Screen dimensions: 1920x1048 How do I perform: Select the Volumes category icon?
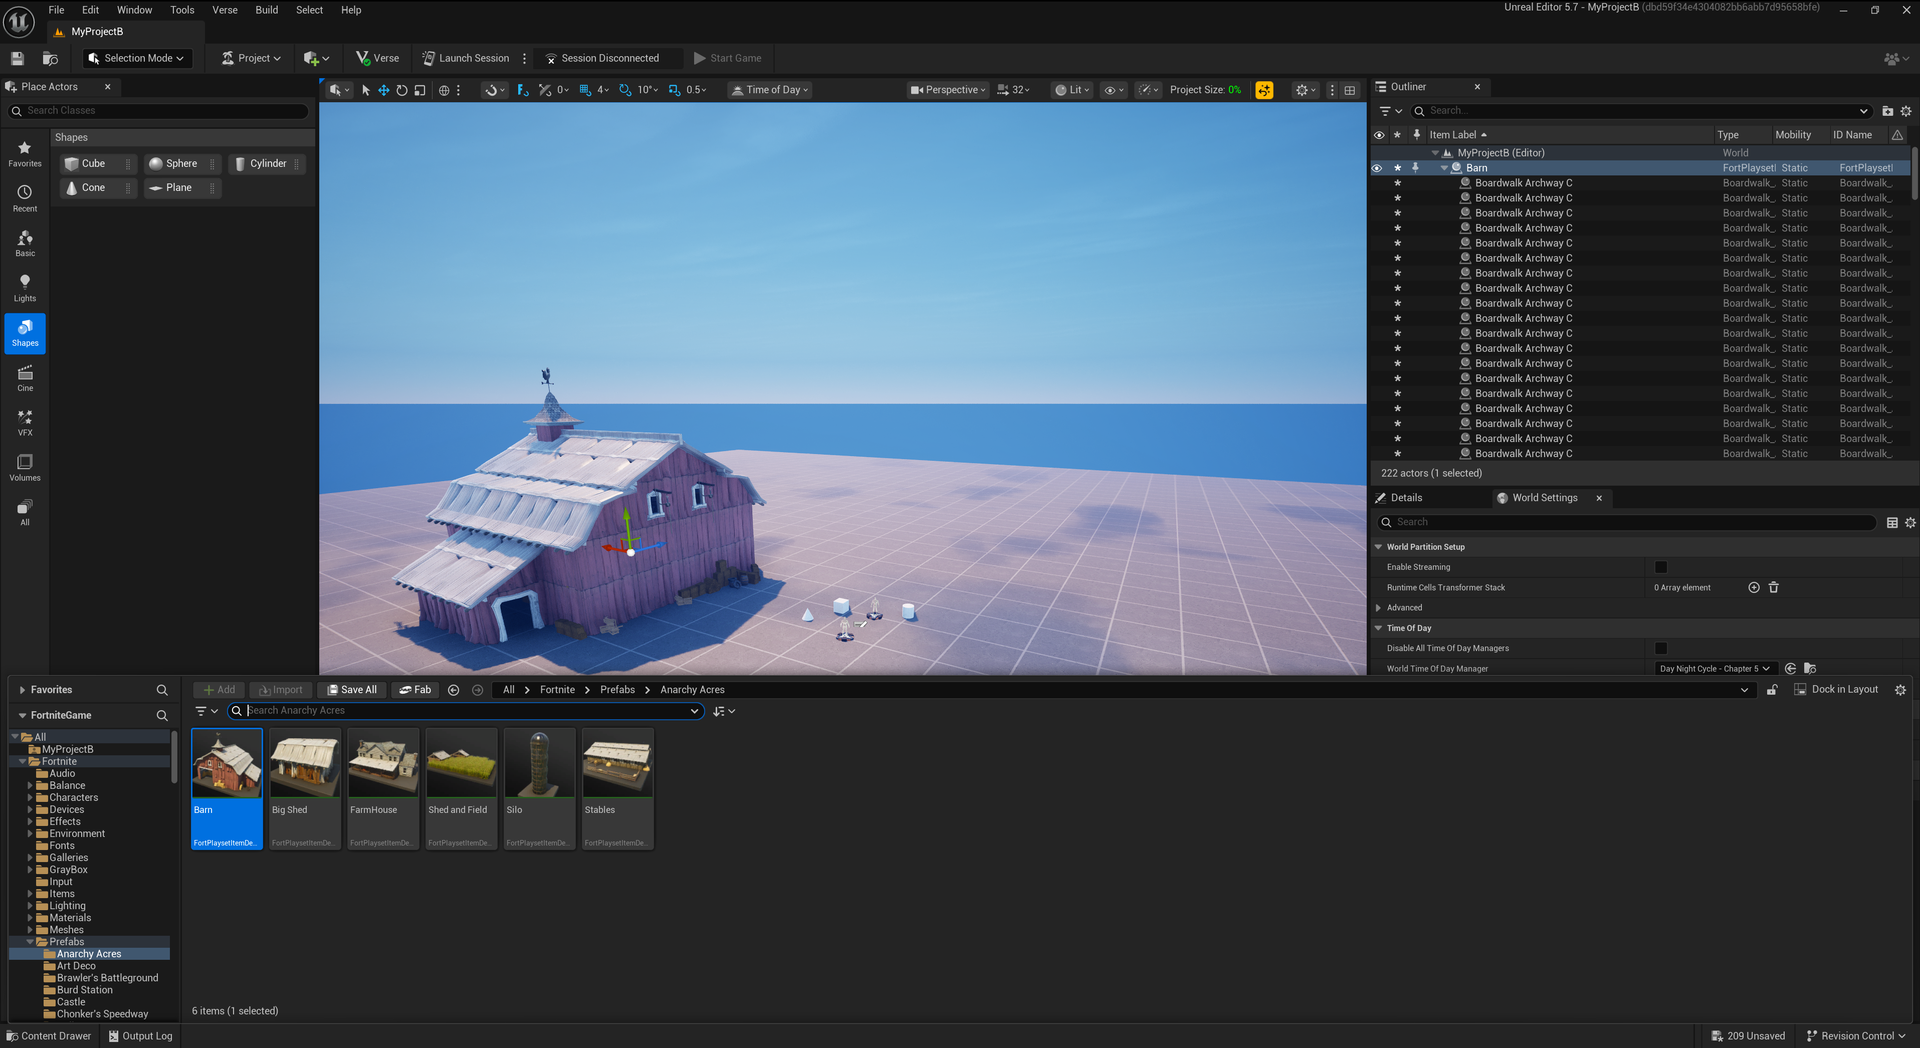[25, 467]
